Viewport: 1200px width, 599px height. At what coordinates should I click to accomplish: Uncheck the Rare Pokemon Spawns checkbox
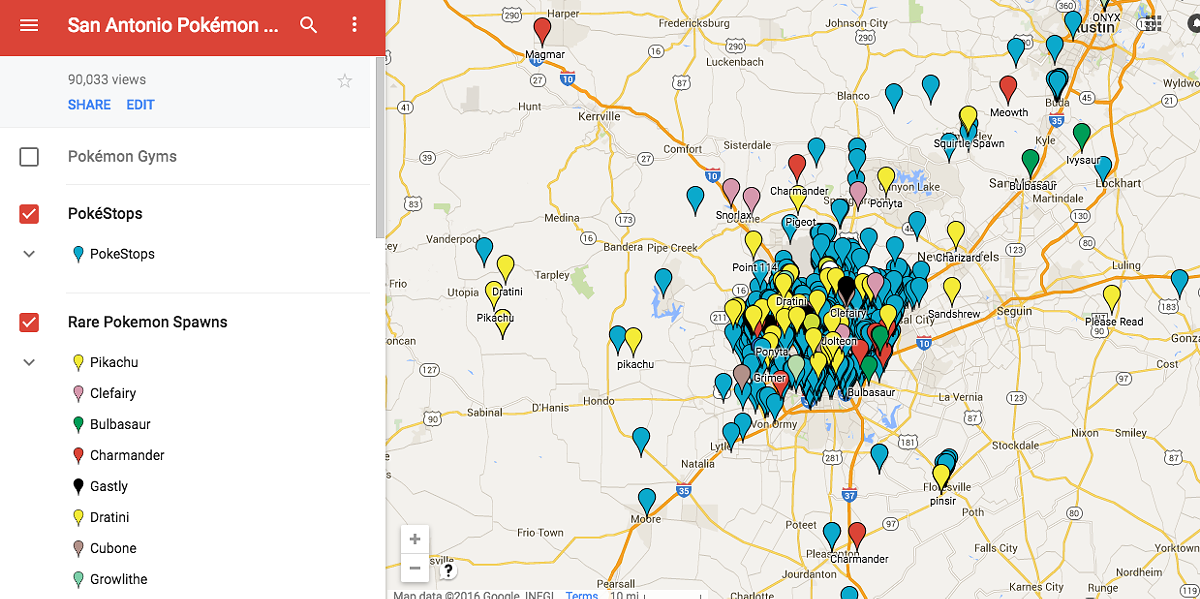tap(29, 322)
